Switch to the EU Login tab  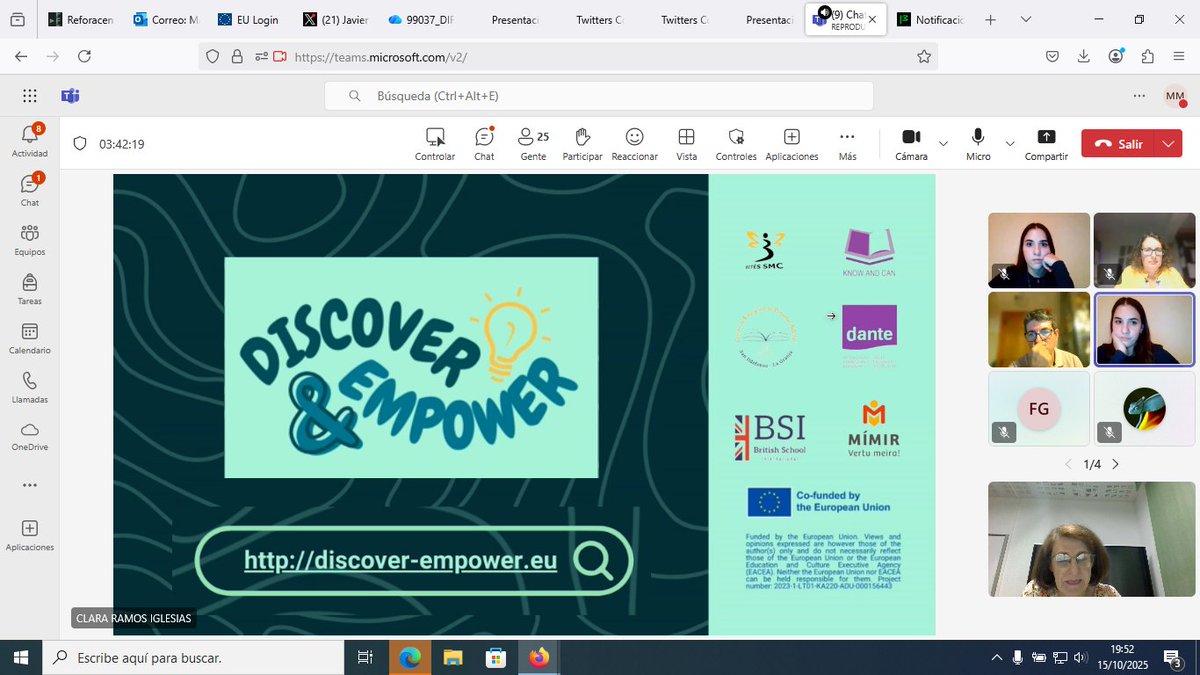tap(251, 19)
